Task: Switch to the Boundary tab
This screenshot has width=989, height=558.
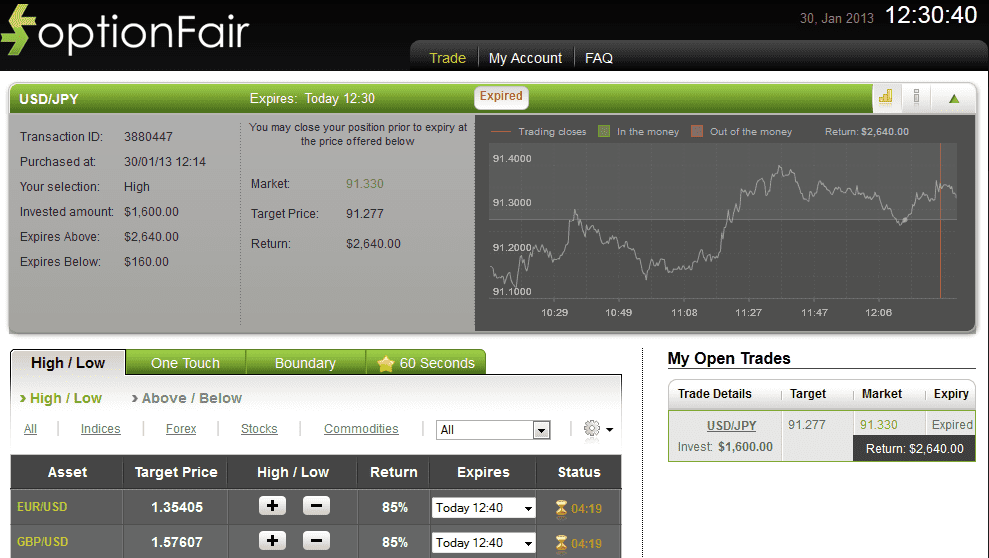Action: click(305, 363)
